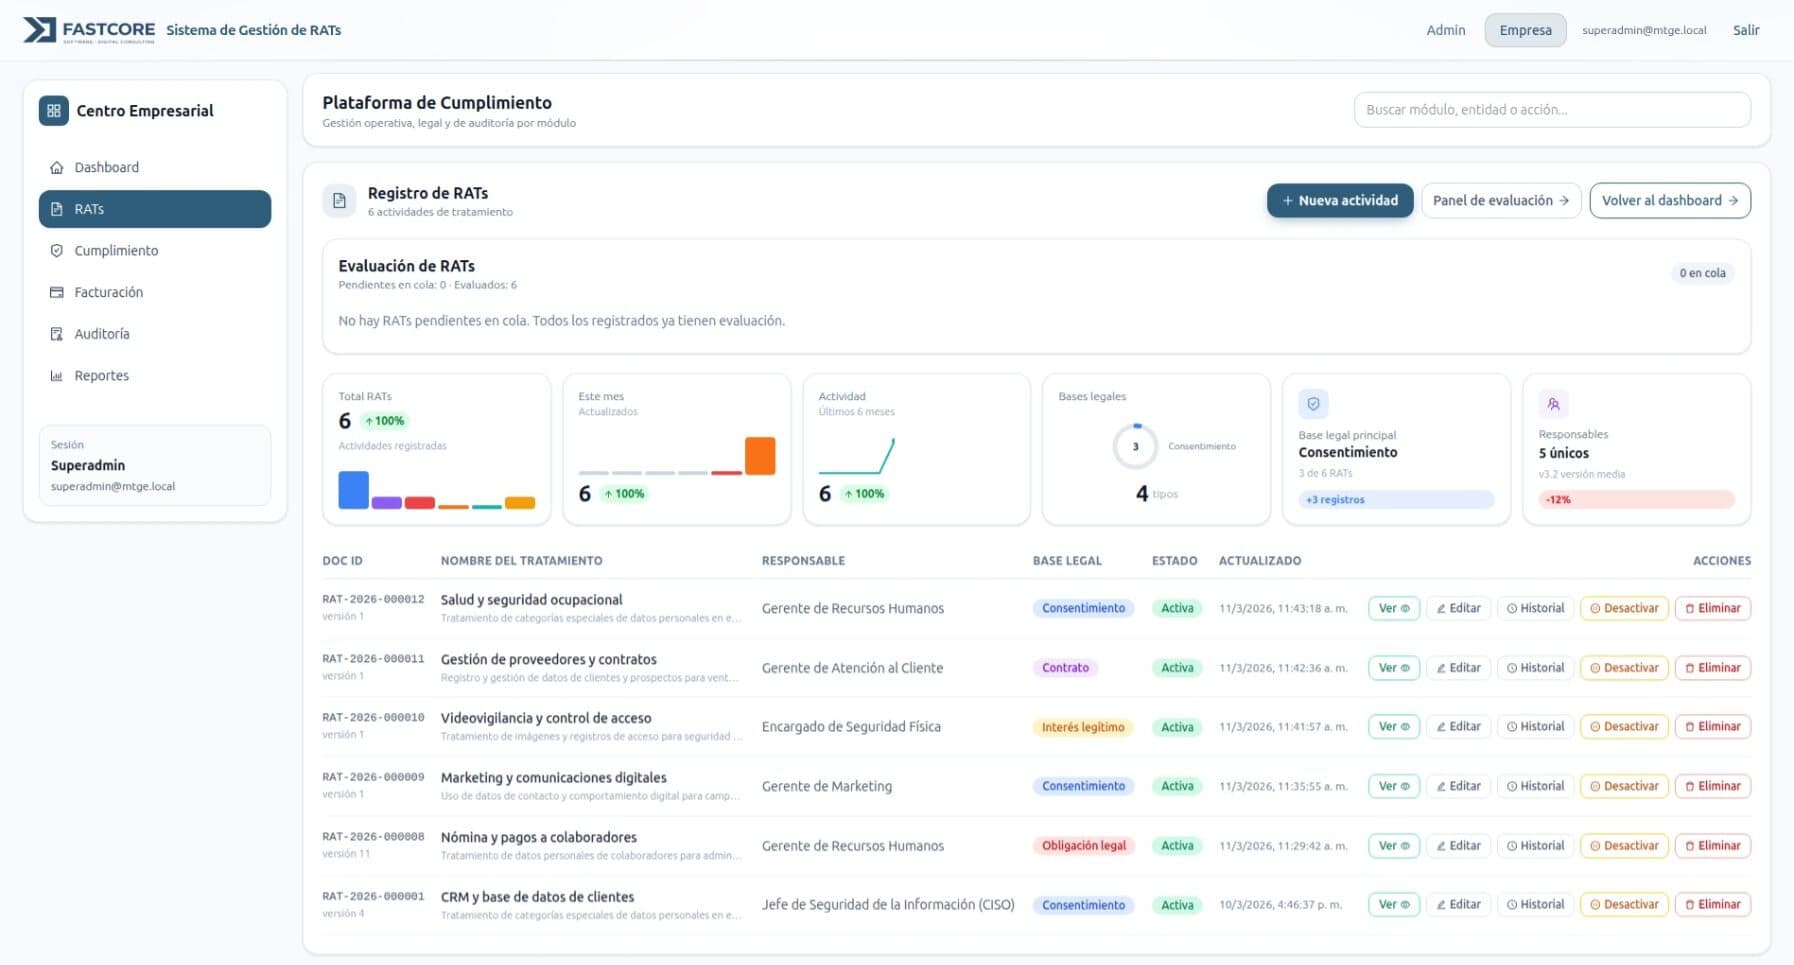The image size is (1794, 965).
Task: Deactivate the Nómina y pagos a colaboradores record
Action: tap(1623, 846)
